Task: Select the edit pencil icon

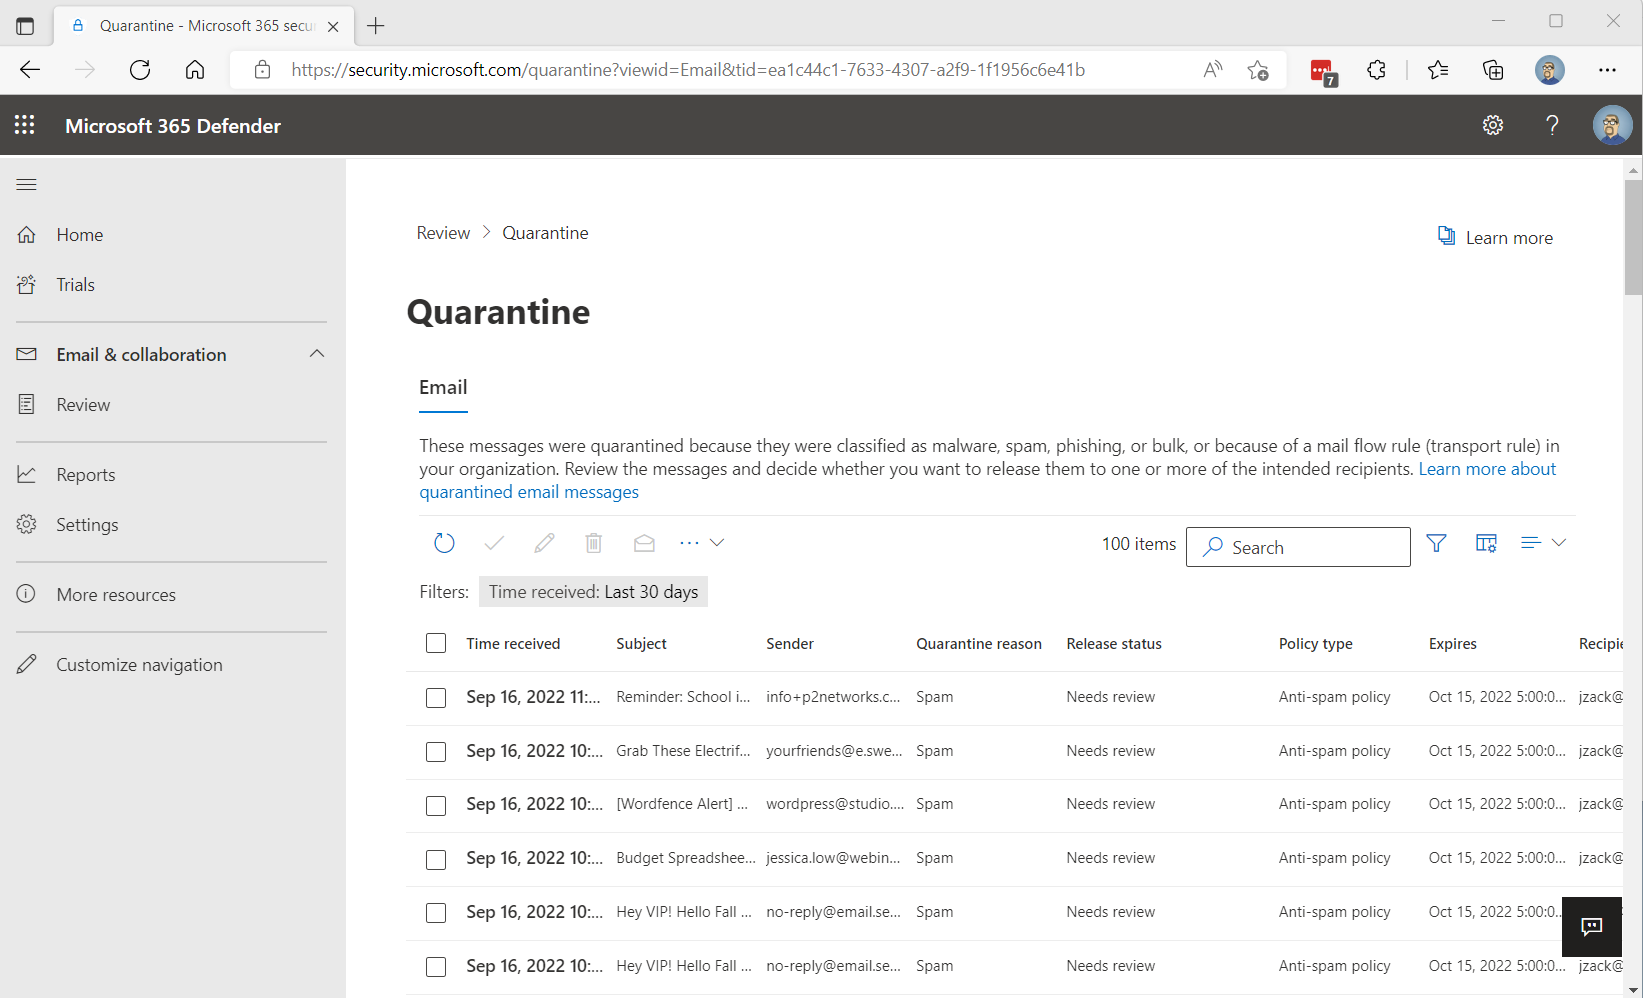Action: (544, 542)
